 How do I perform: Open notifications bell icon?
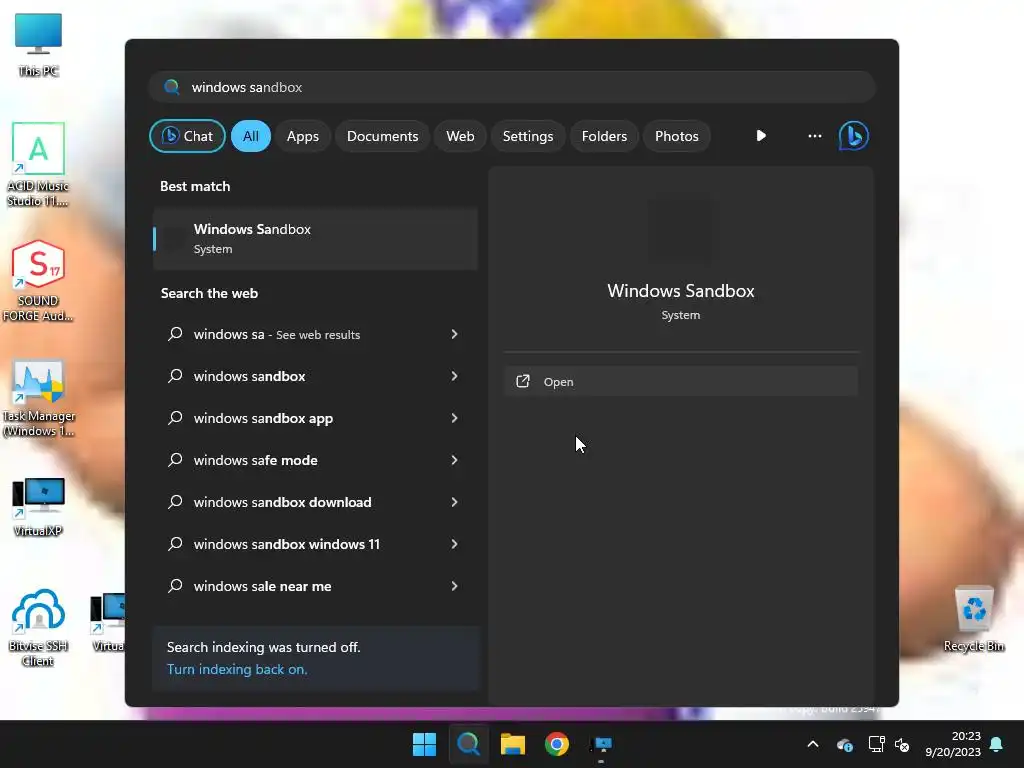pos(997,744)
